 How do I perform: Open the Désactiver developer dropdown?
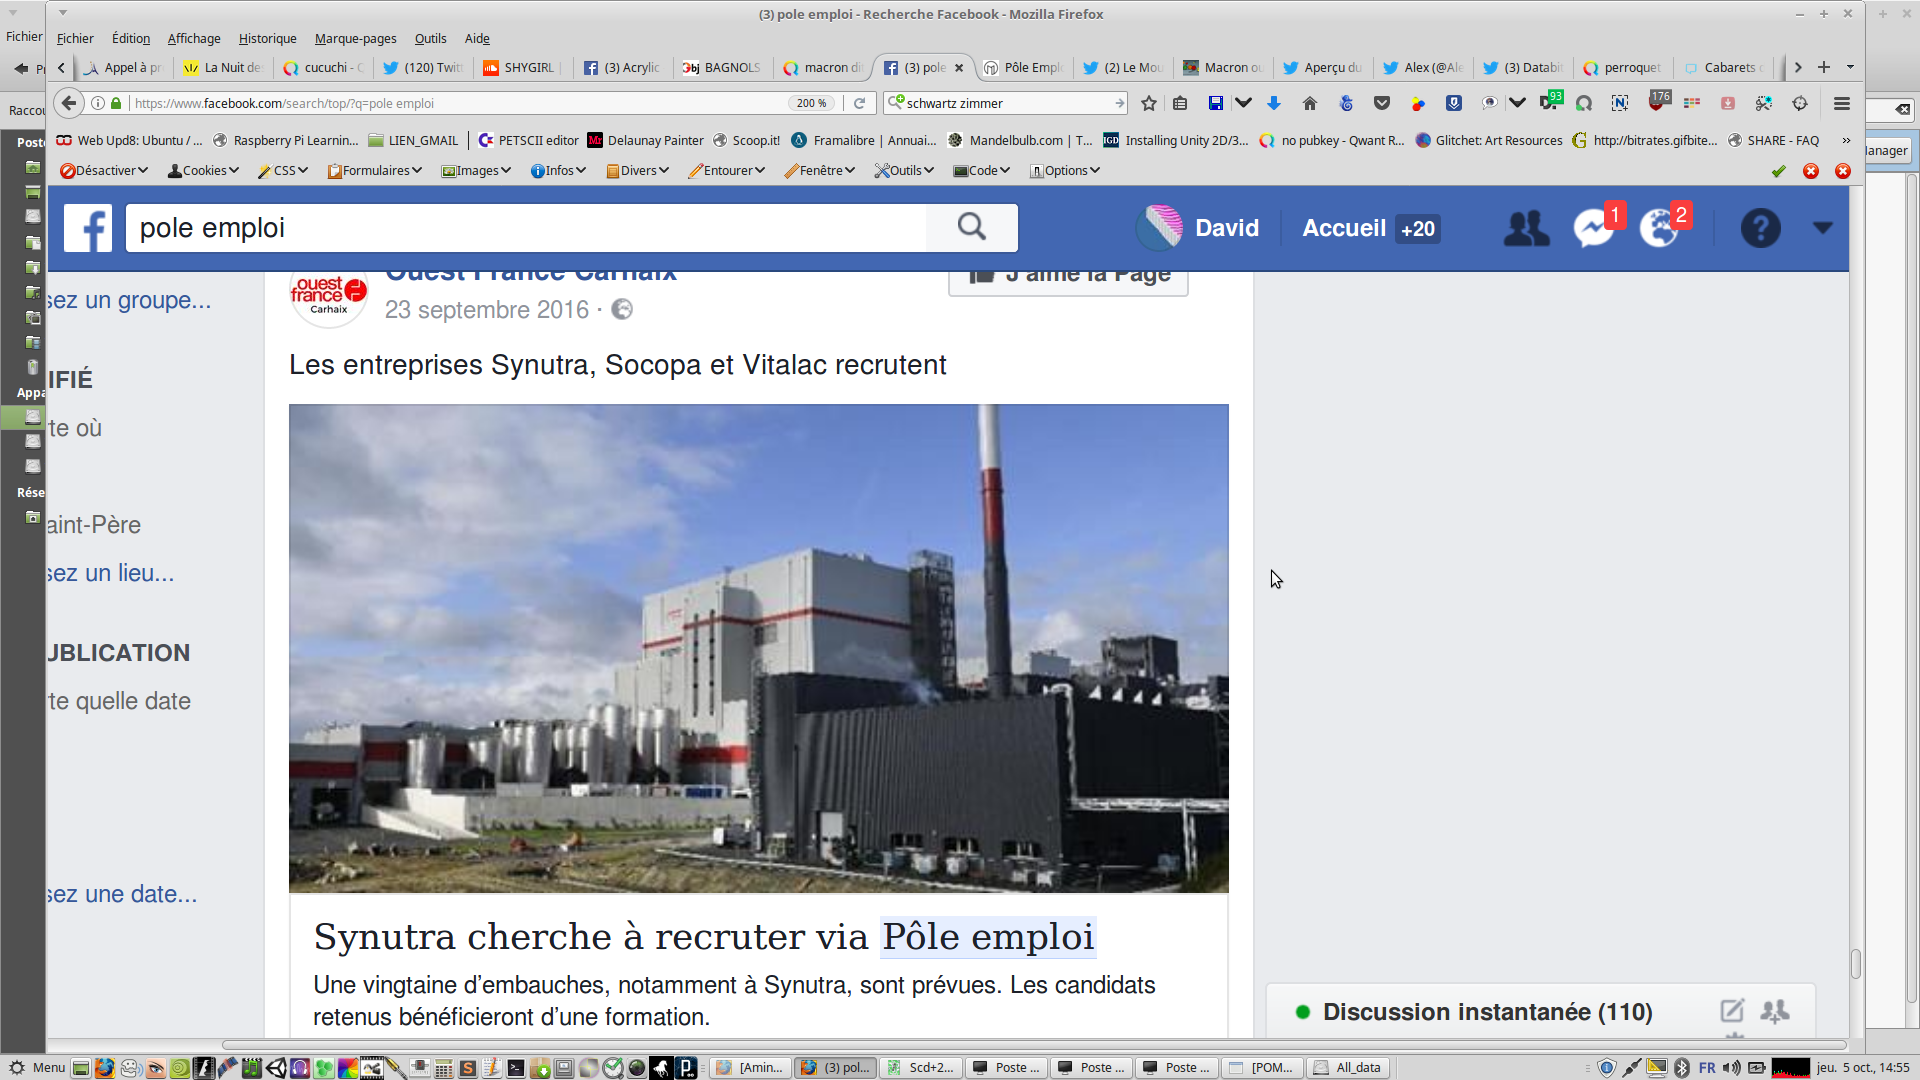pyautogui.click(x=104, y=171)
